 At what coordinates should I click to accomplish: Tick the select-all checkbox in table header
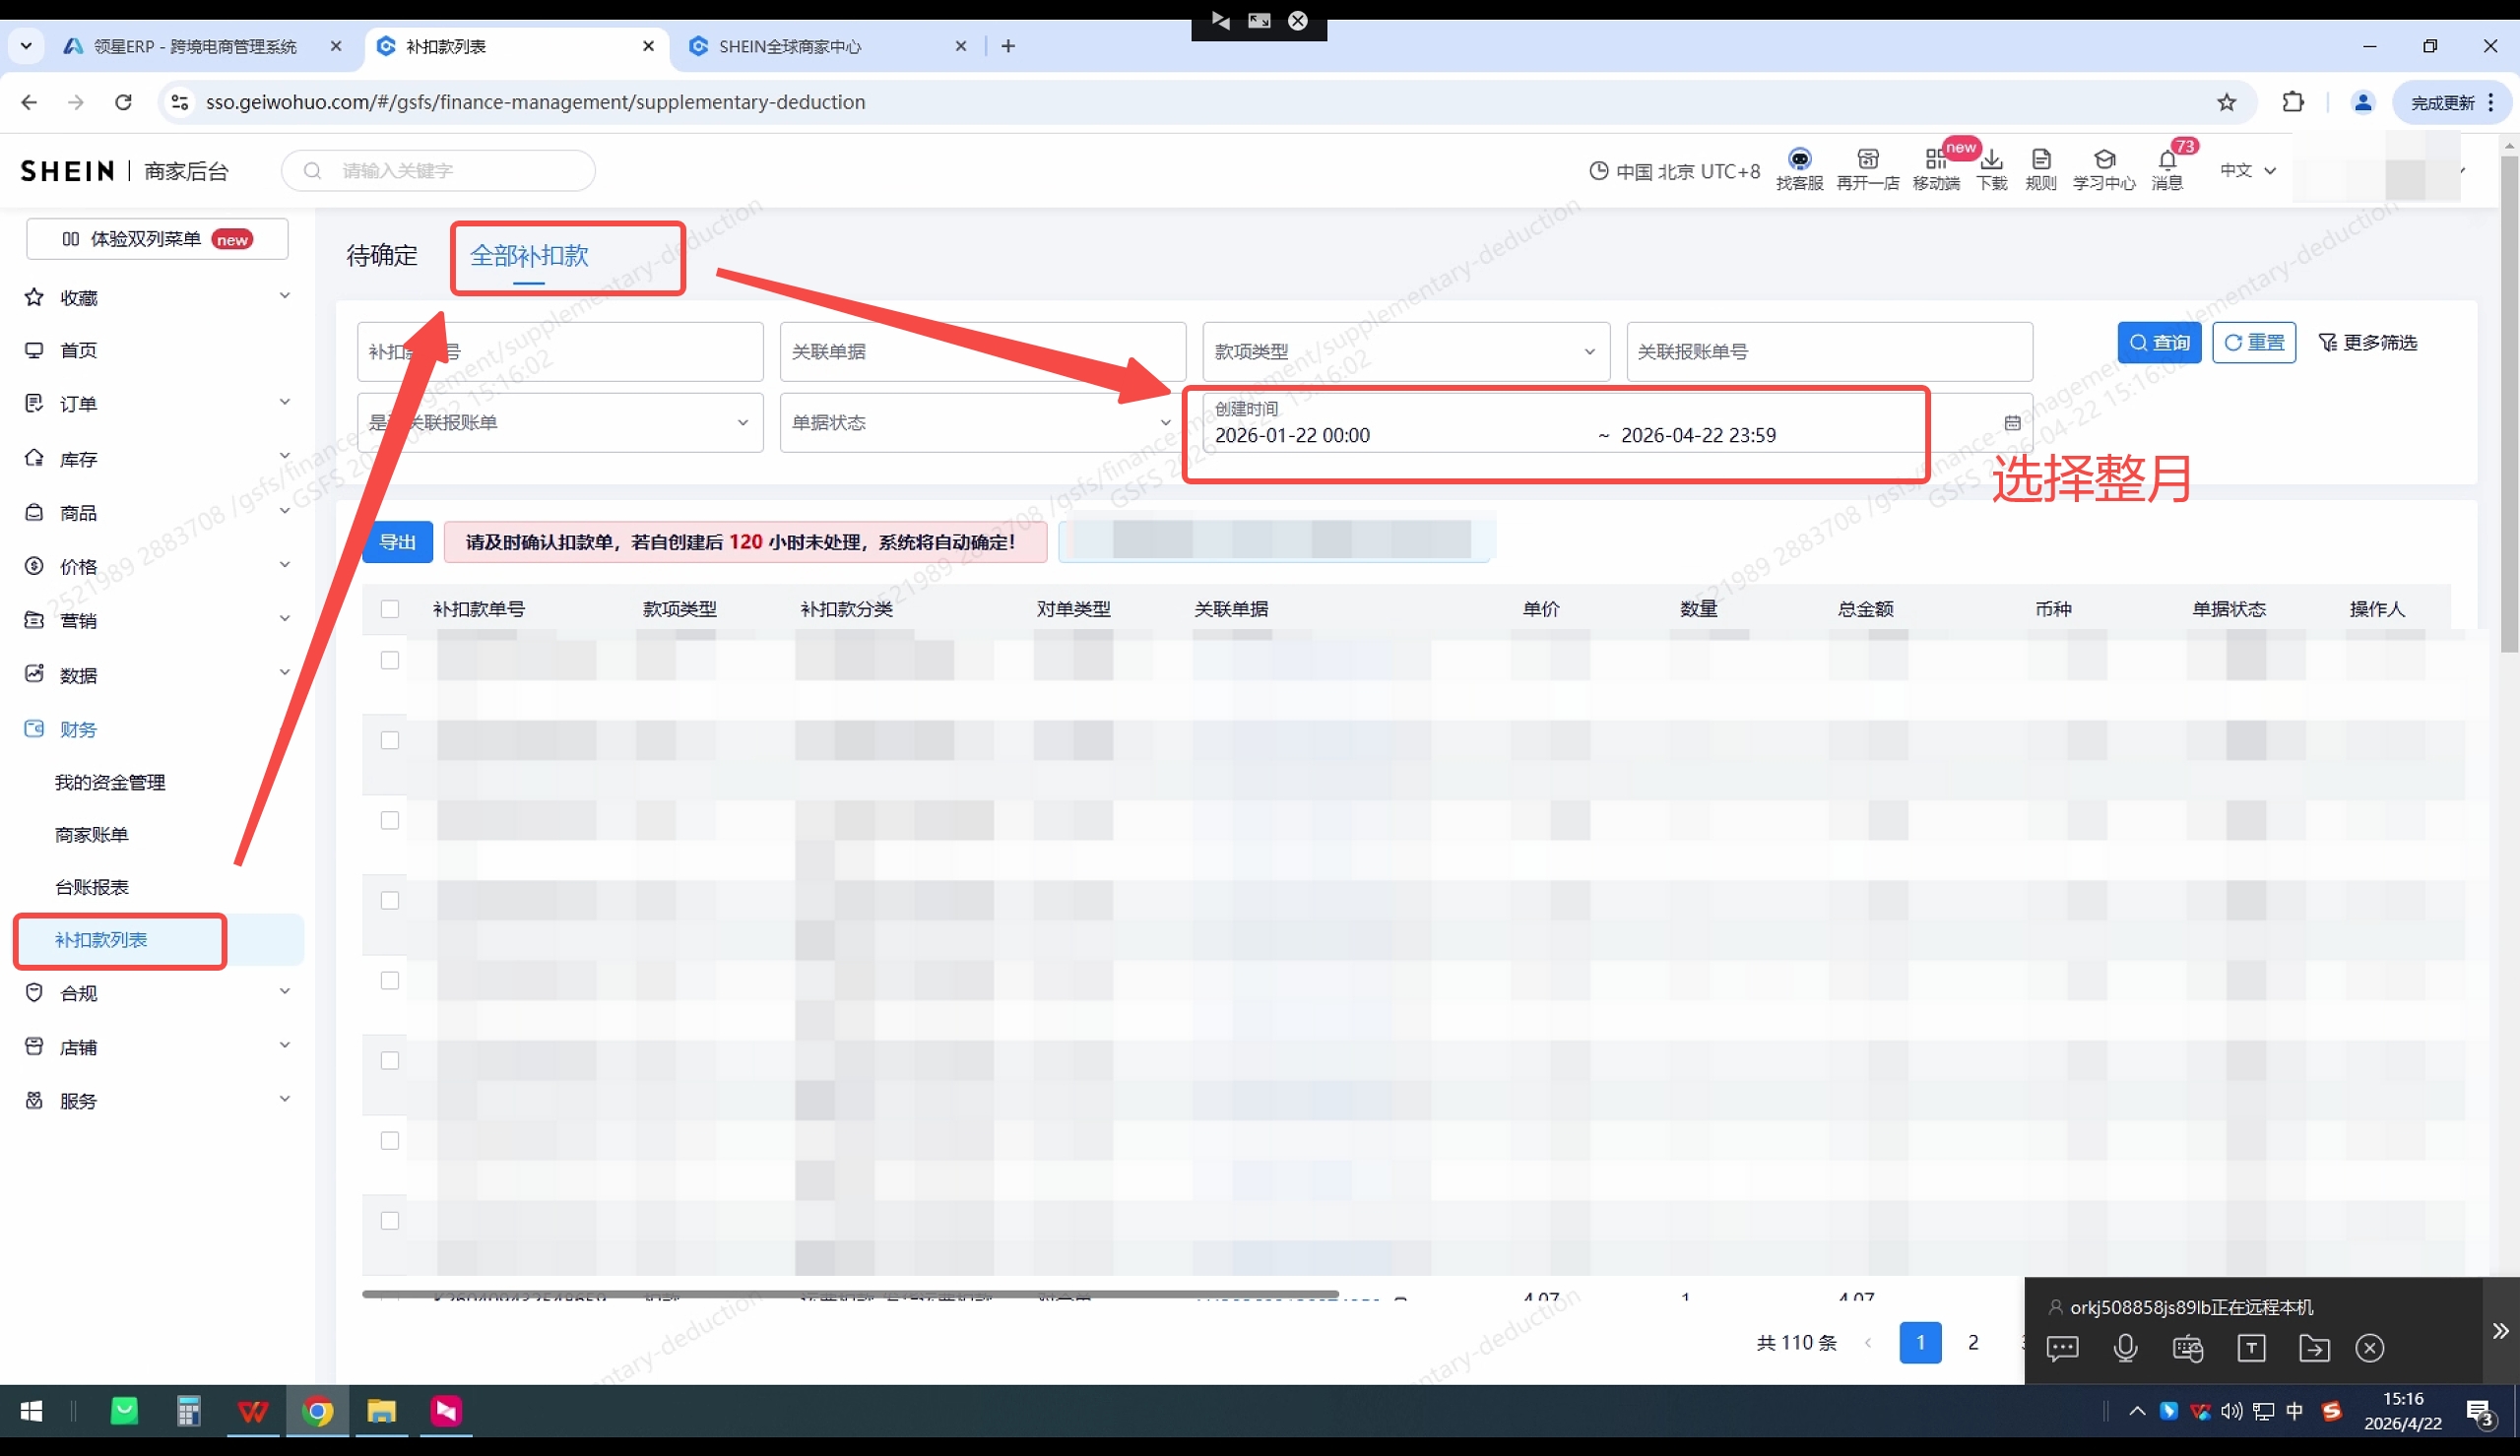click(x=390, y=609)
